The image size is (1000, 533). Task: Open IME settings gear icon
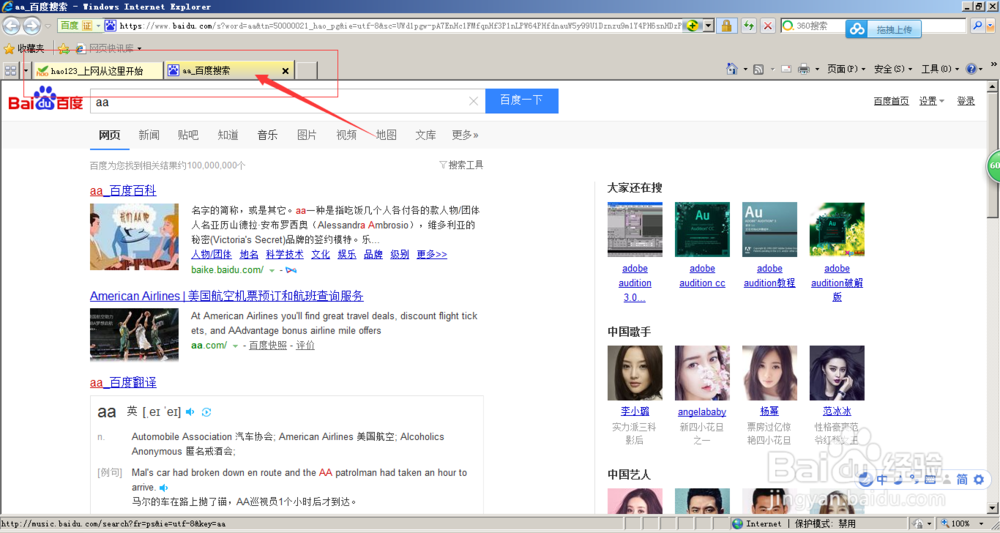980,479
